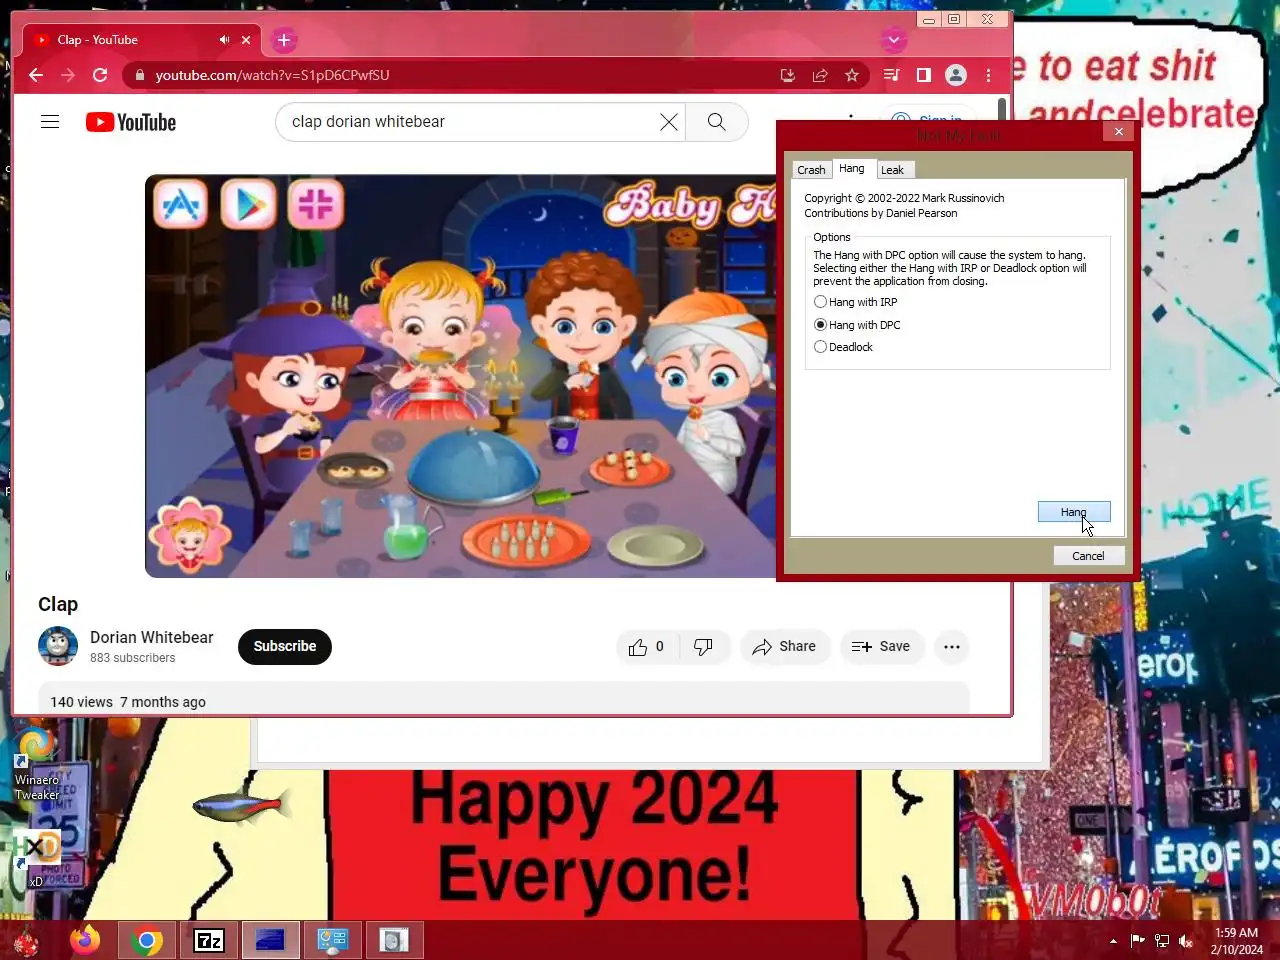Bookmark this page with the star
The width and height of the screenshot is (1280, 960).
pyautogui.click(x=852, y=75)
